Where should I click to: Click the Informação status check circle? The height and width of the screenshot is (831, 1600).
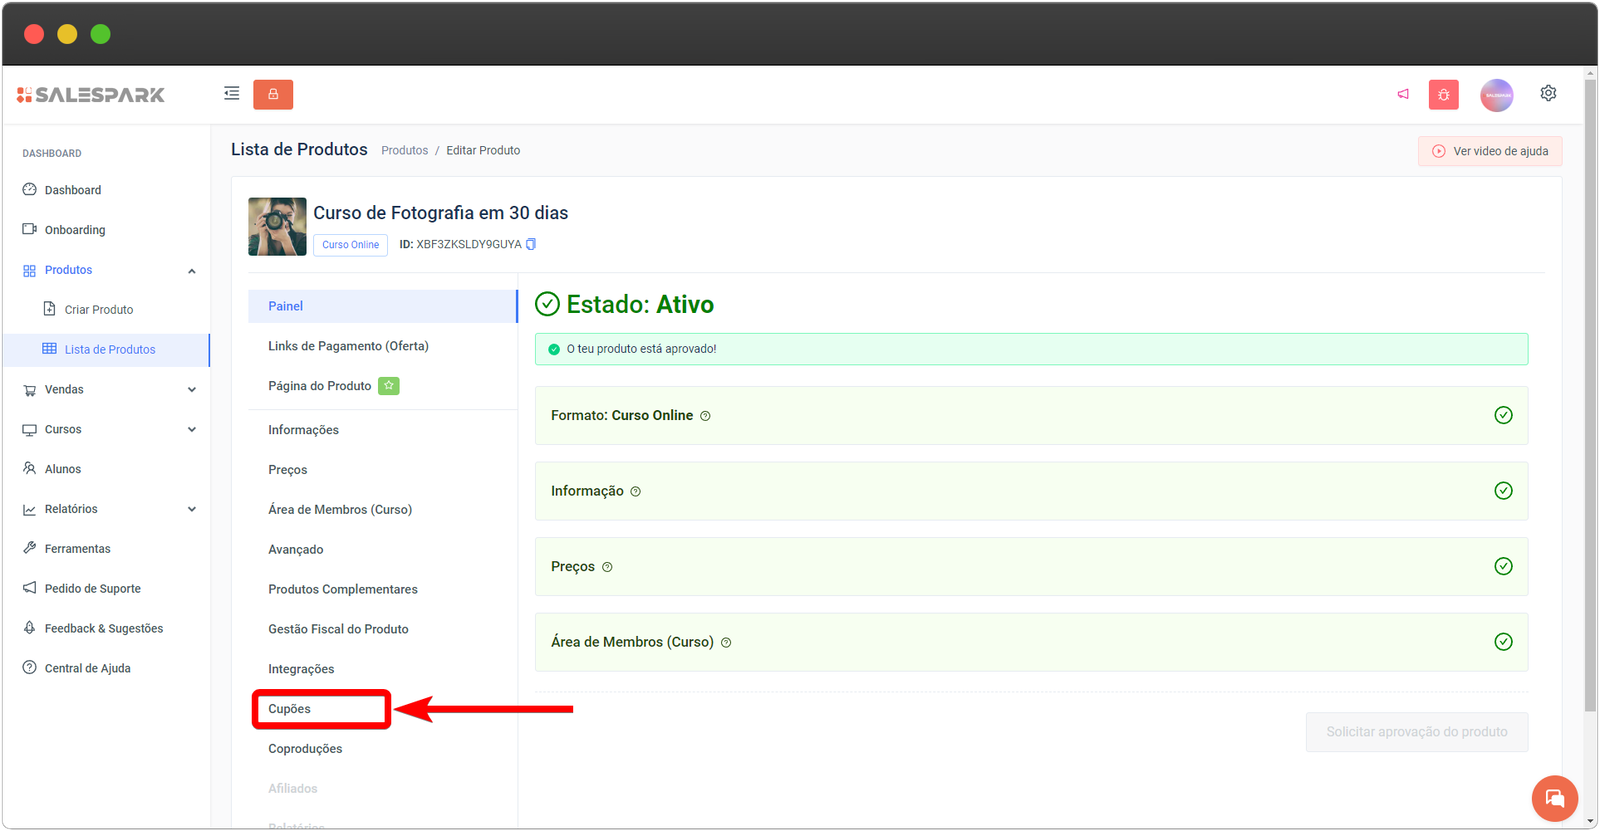(x=1502, y=491)
